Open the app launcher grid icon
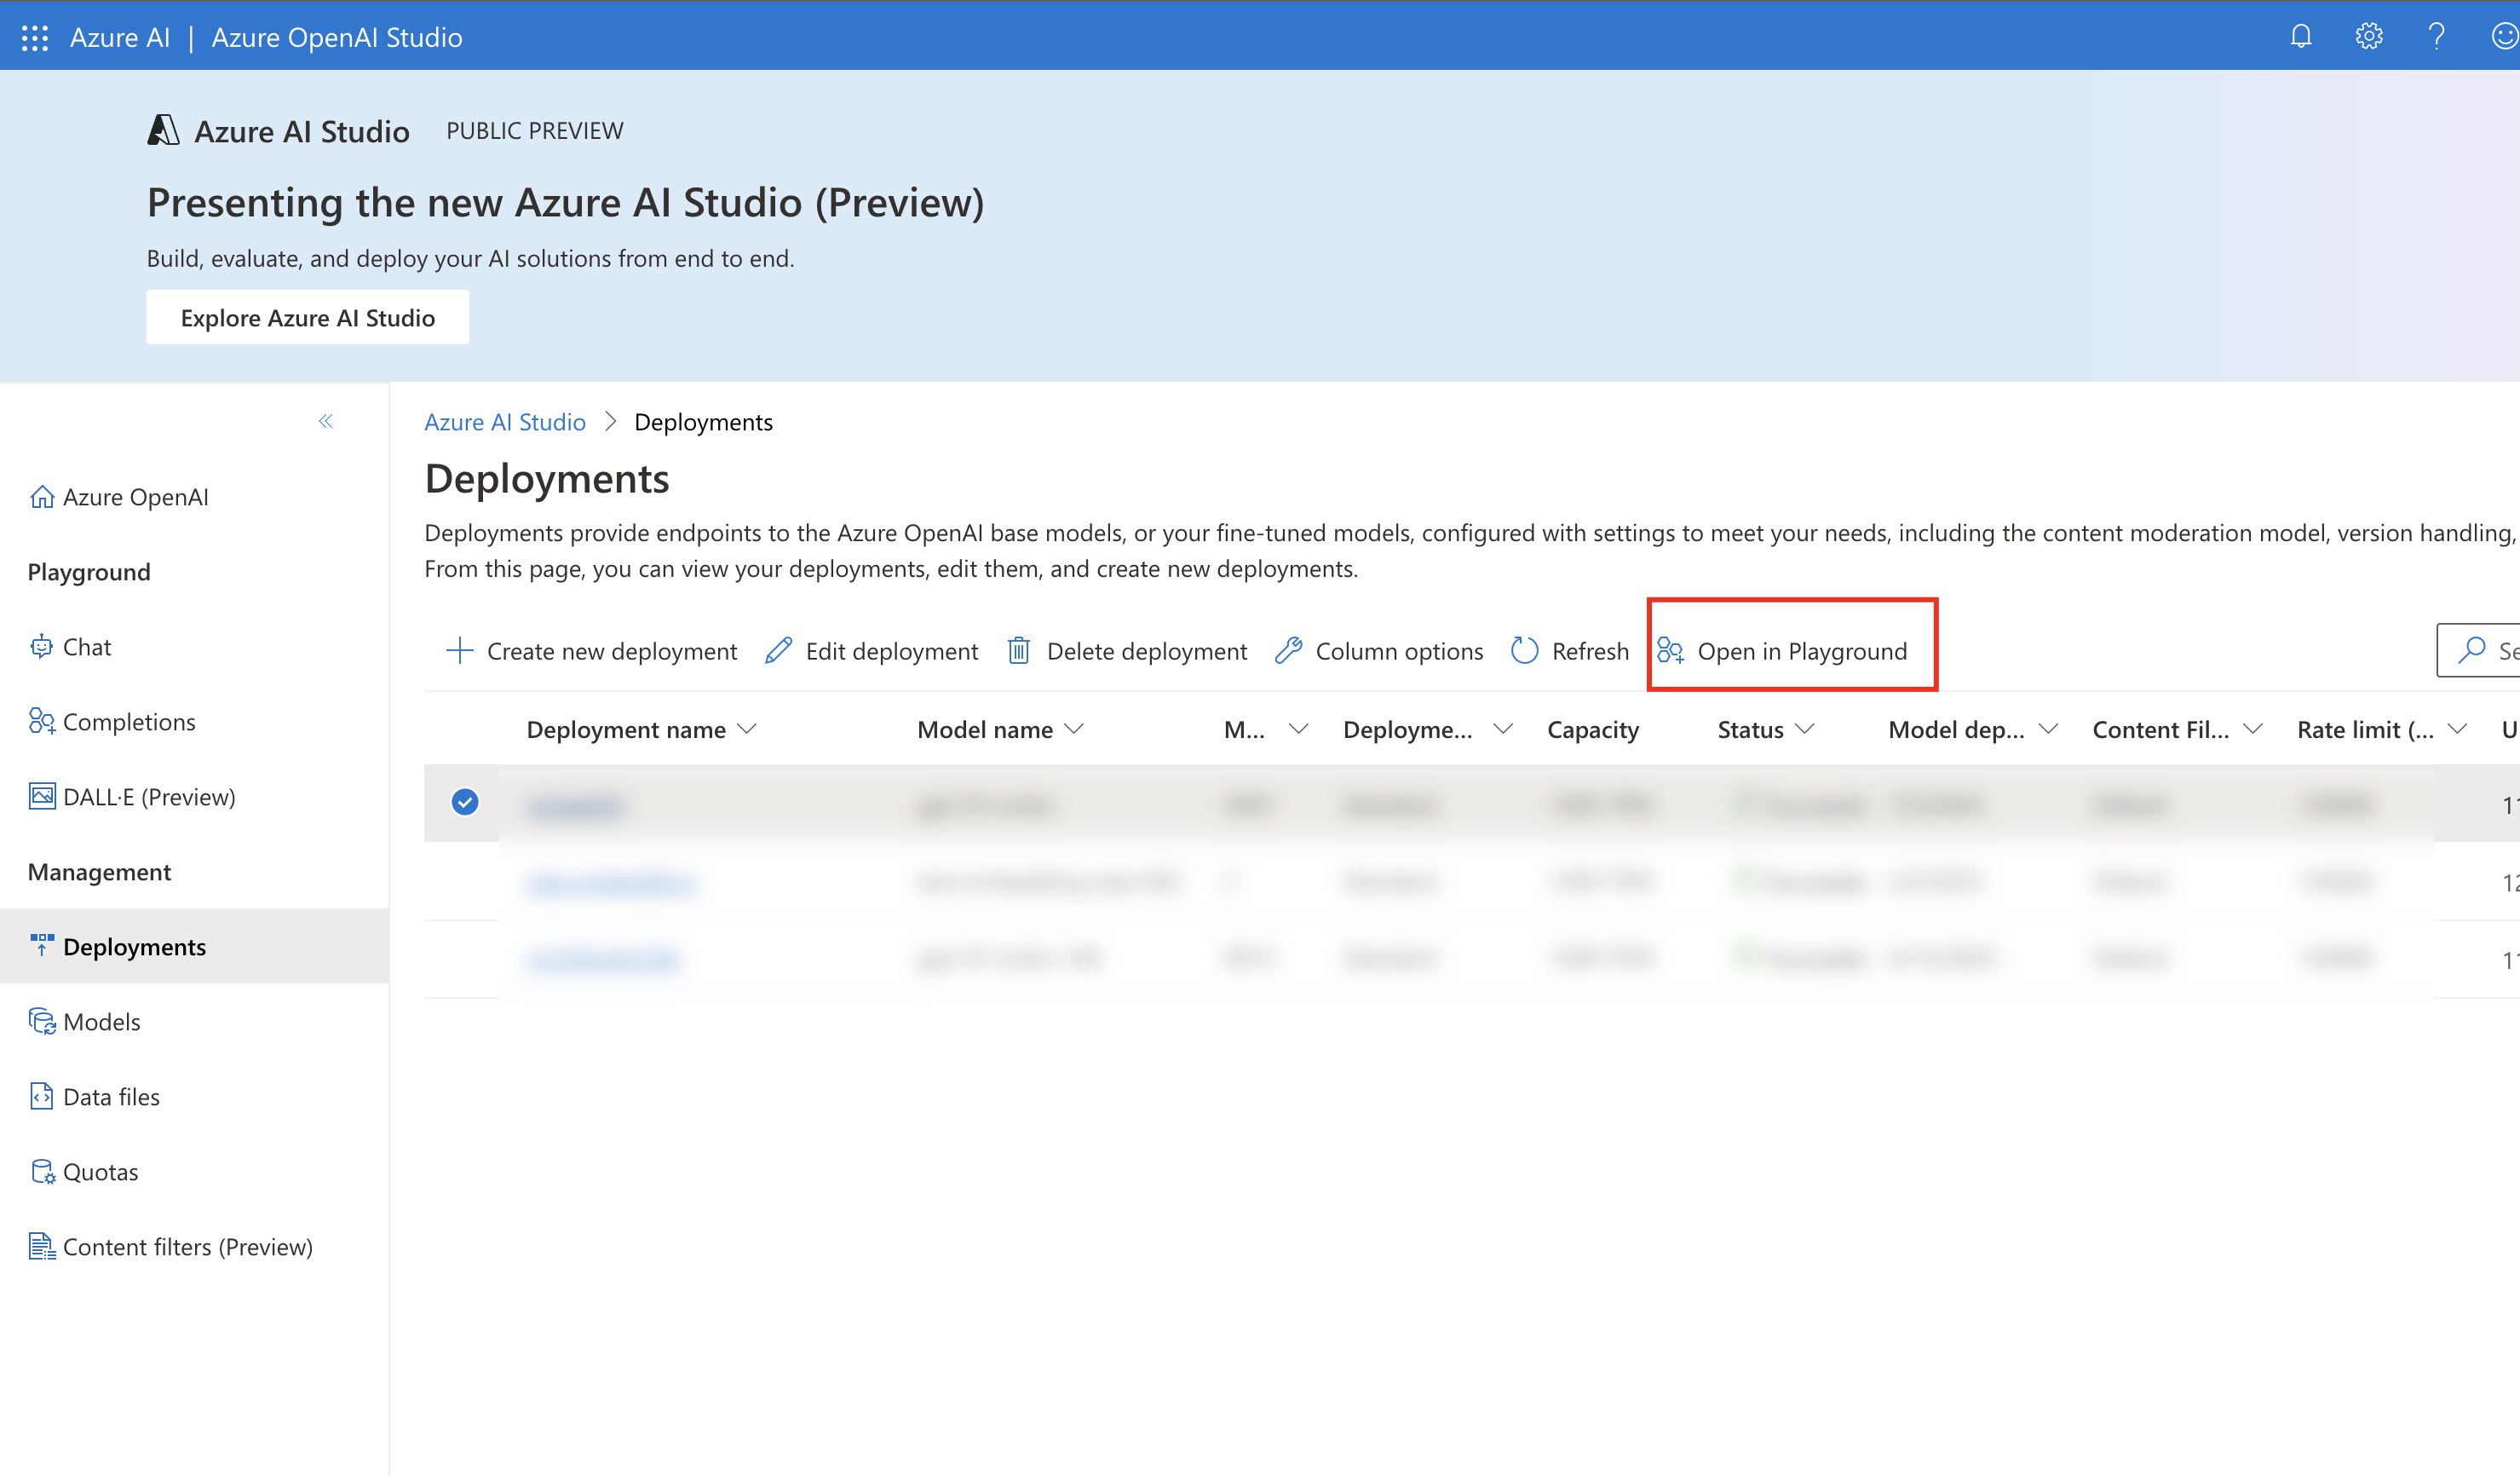Viewport: 2520px width, 1476px height. pos(35,38)
